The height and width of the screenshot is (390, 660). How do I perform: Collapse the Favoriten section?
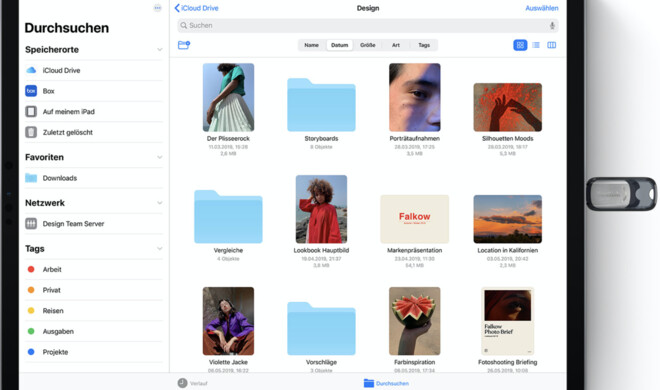click(x=160, y=157)
